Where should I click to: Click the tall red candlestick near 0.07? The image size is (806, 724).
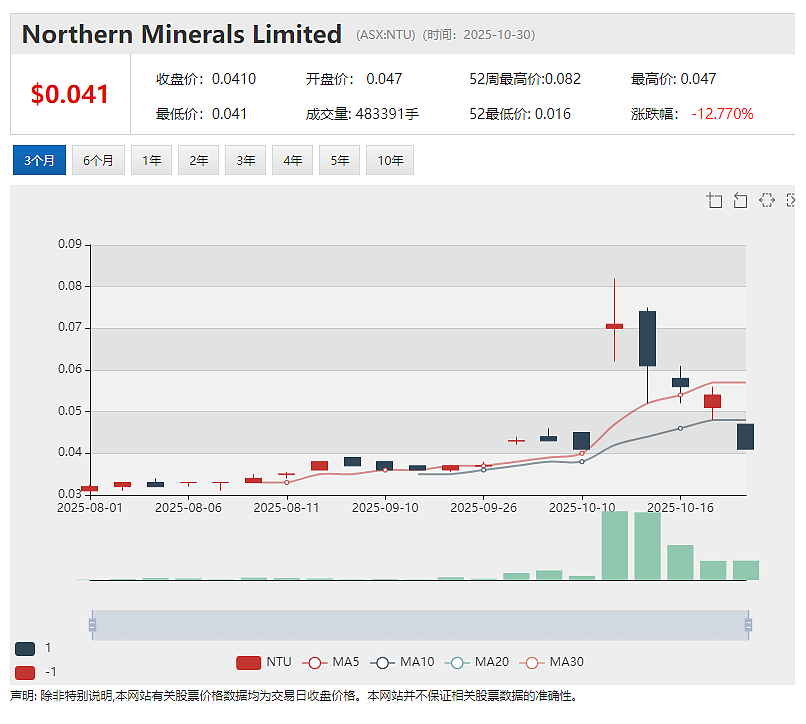coord(614,326)
